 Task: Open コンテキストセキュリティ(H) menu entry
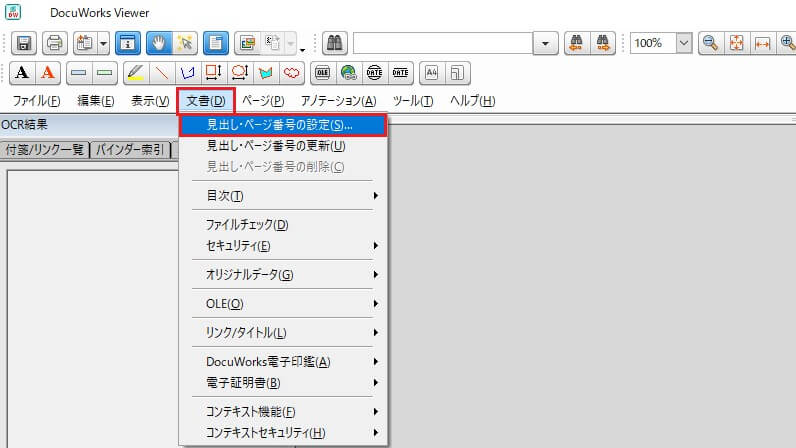283,432
